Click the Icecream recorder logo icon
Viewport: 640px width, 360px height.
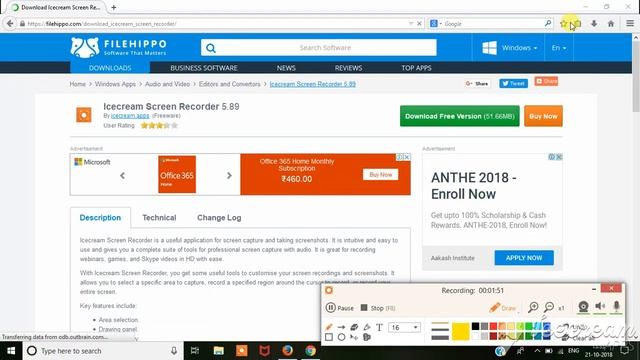[x=329, y=290]
